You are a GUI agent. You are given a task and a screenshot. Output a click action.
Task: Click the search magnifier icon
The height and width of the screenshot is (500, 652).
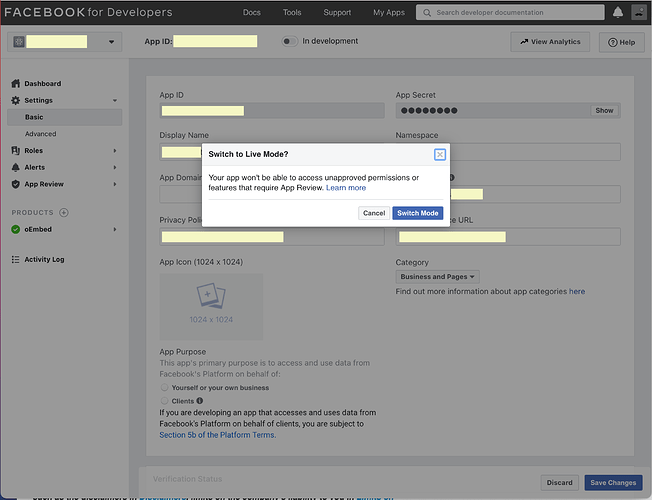[x=427, y=13]
